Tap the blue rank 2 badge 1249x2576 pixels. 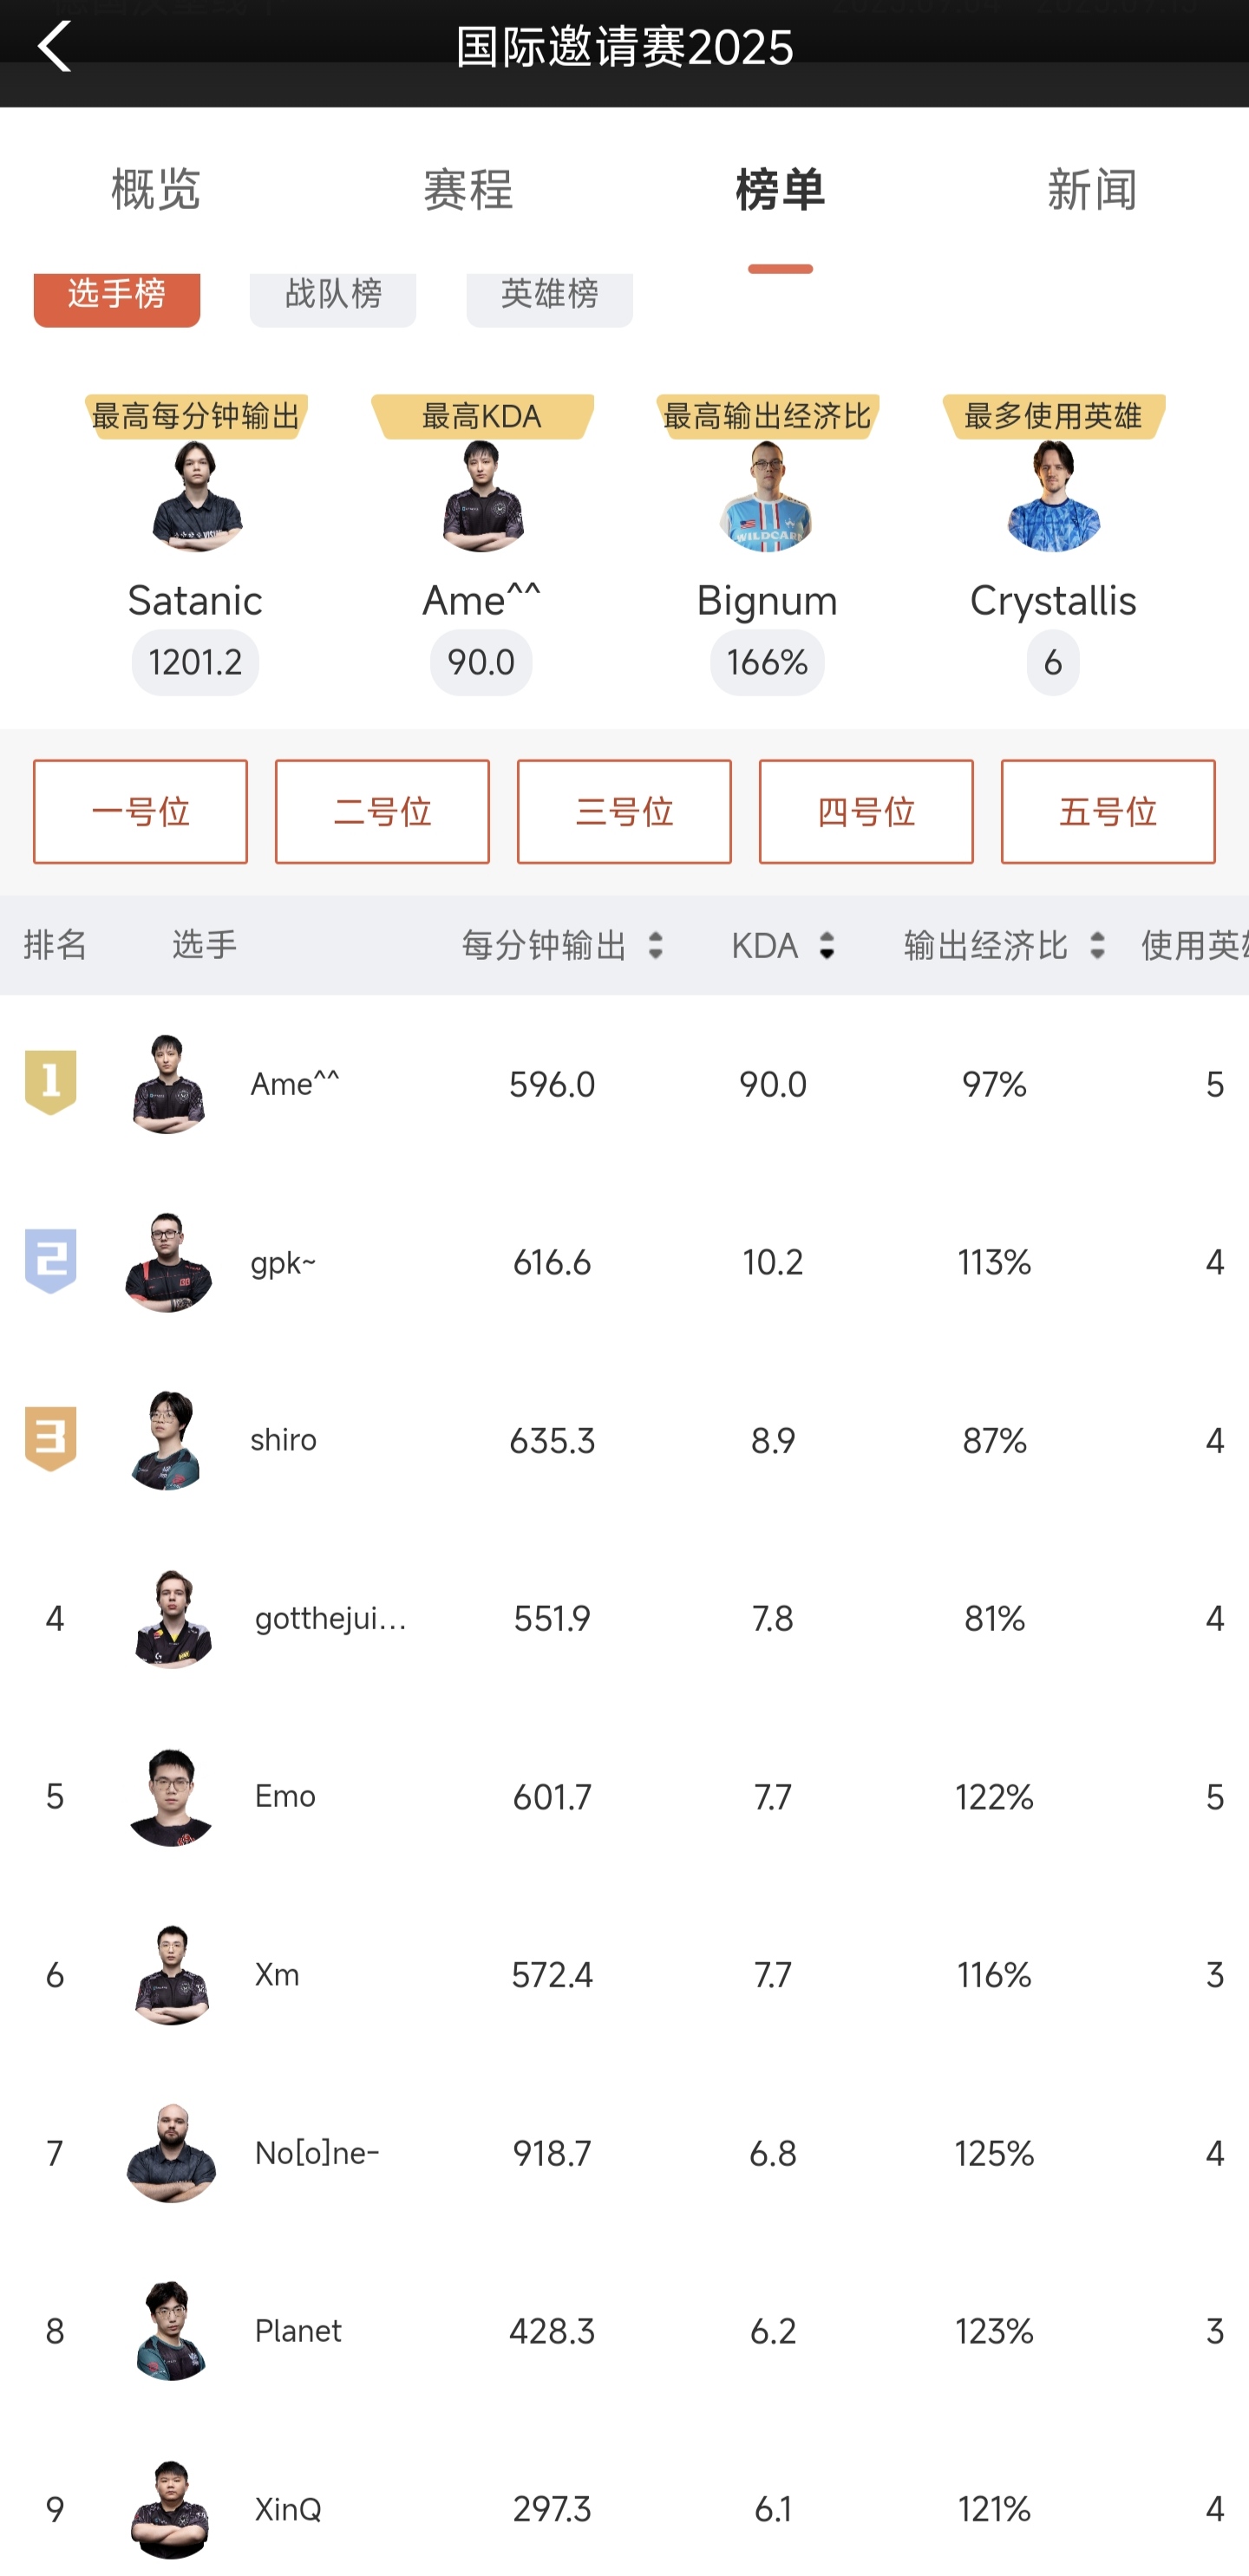pyautogui.click(x=51, y=1261)
